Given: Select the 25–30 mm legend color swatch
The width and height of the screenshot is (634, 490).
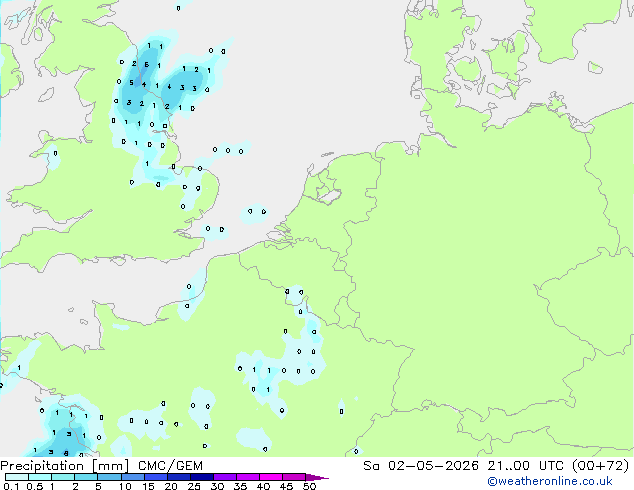Looking at the screenshot, I should [201, 477].
